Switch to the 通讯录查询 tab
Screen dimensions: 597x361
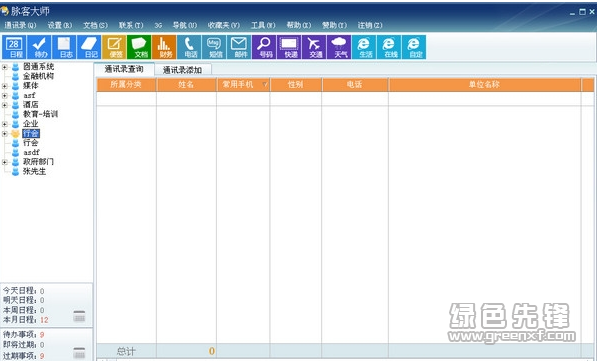(124, 69)
